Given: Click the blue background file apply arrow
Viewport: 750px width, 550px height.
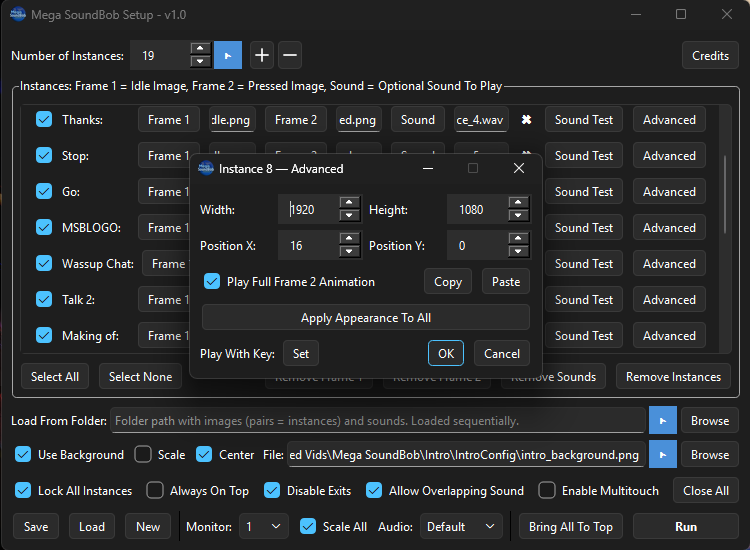Looking at the screenshot, I should point(662,455).
